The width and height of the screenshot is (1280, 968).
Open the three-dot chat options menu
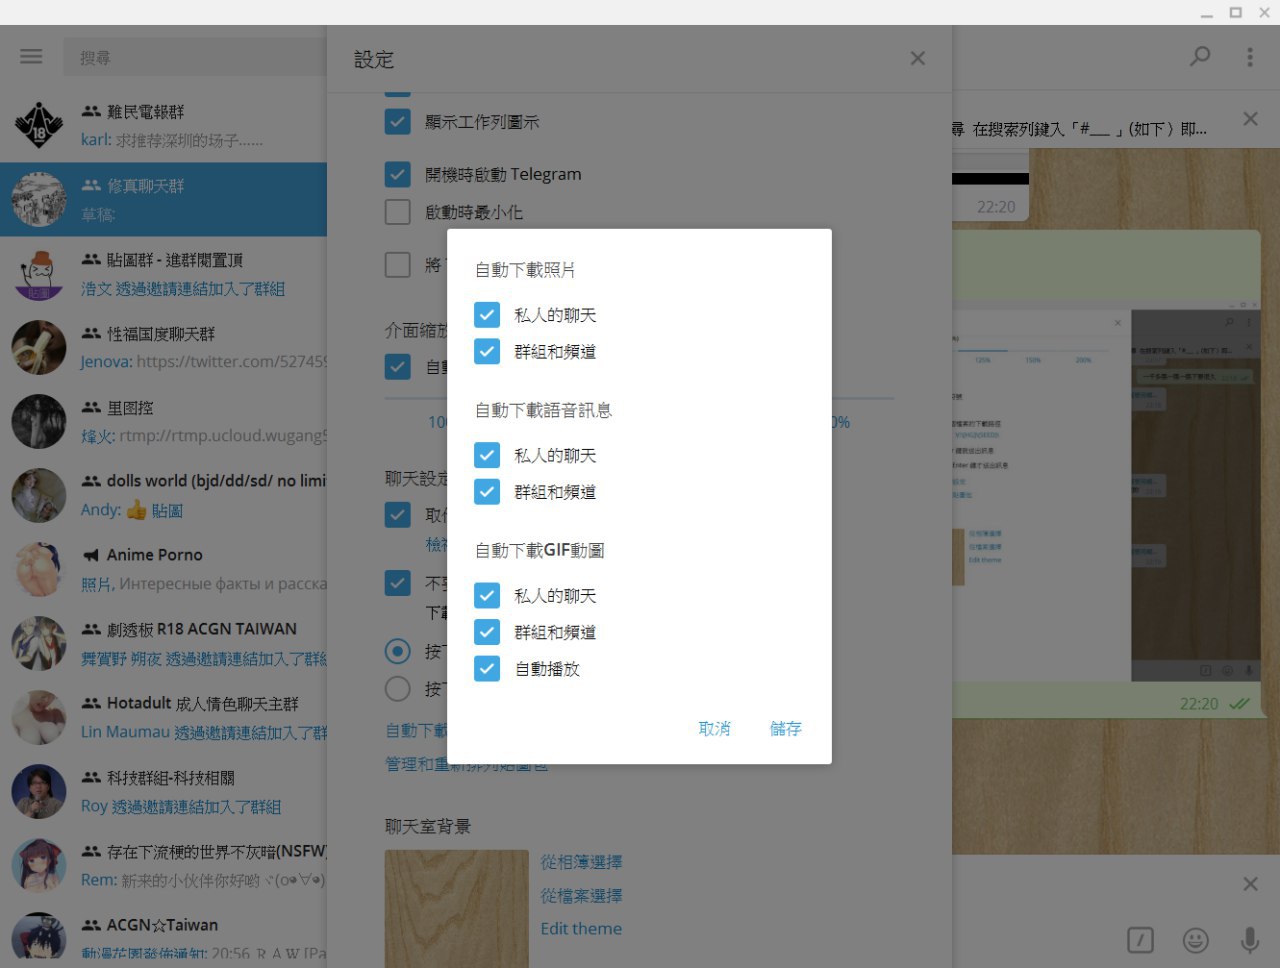coord(1249,57)
